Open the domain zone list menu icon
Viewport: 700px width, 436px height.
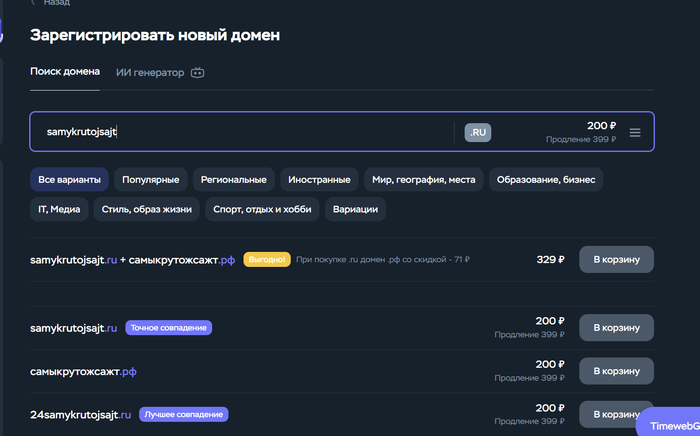[x=635, y=133]
